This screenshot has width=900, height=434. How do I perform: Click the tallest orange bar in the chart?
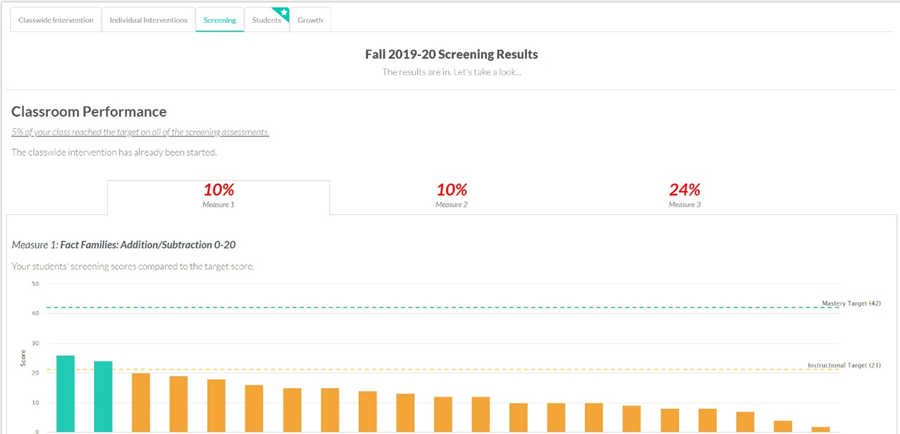tap(141, 403)
